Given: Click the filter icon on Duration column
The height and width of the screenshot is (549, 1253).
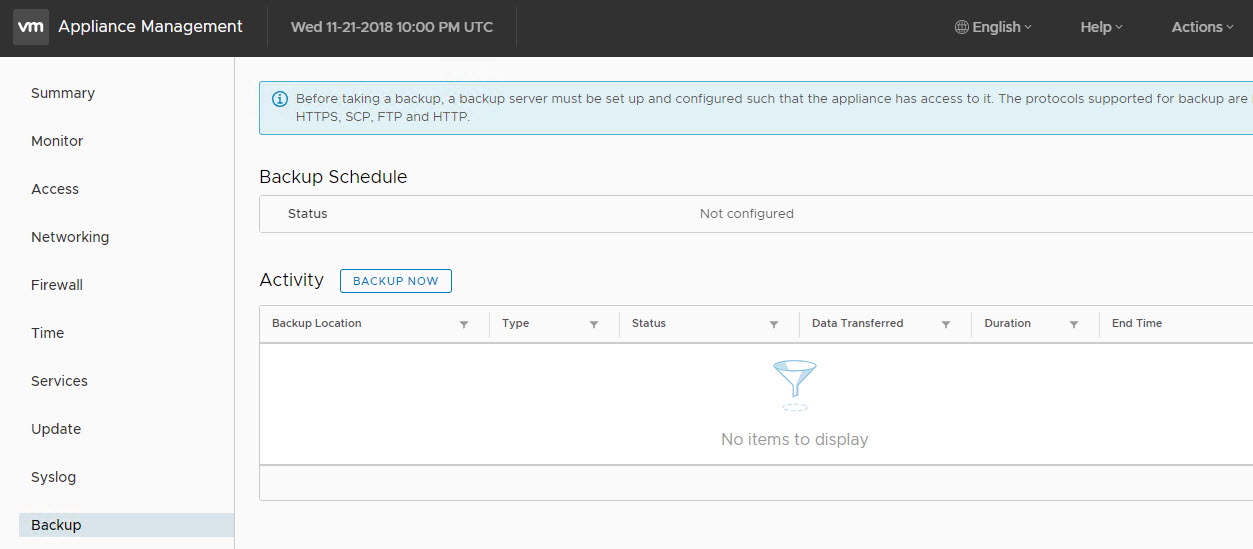Looking at the screenshot, I should click(1074, 324).
